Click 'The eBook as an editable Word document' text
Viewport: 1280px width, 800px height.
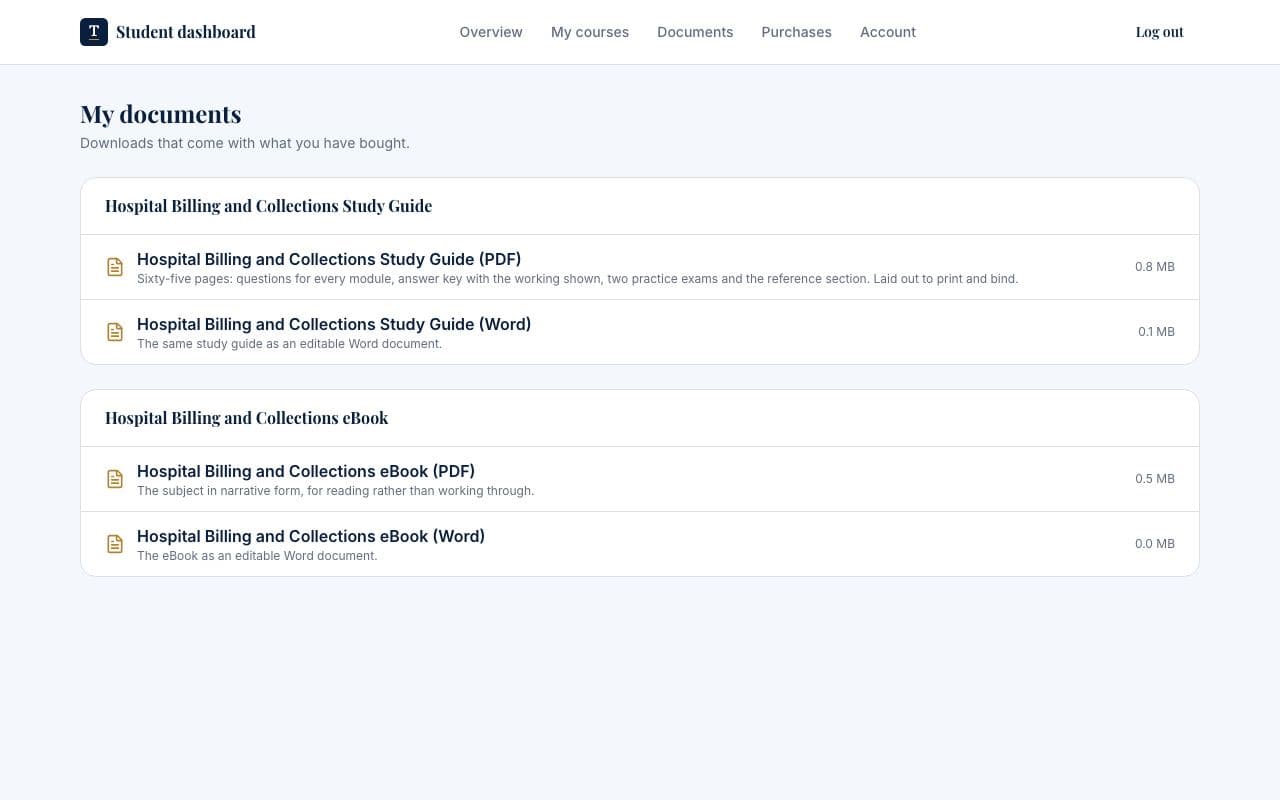[257, 556]
